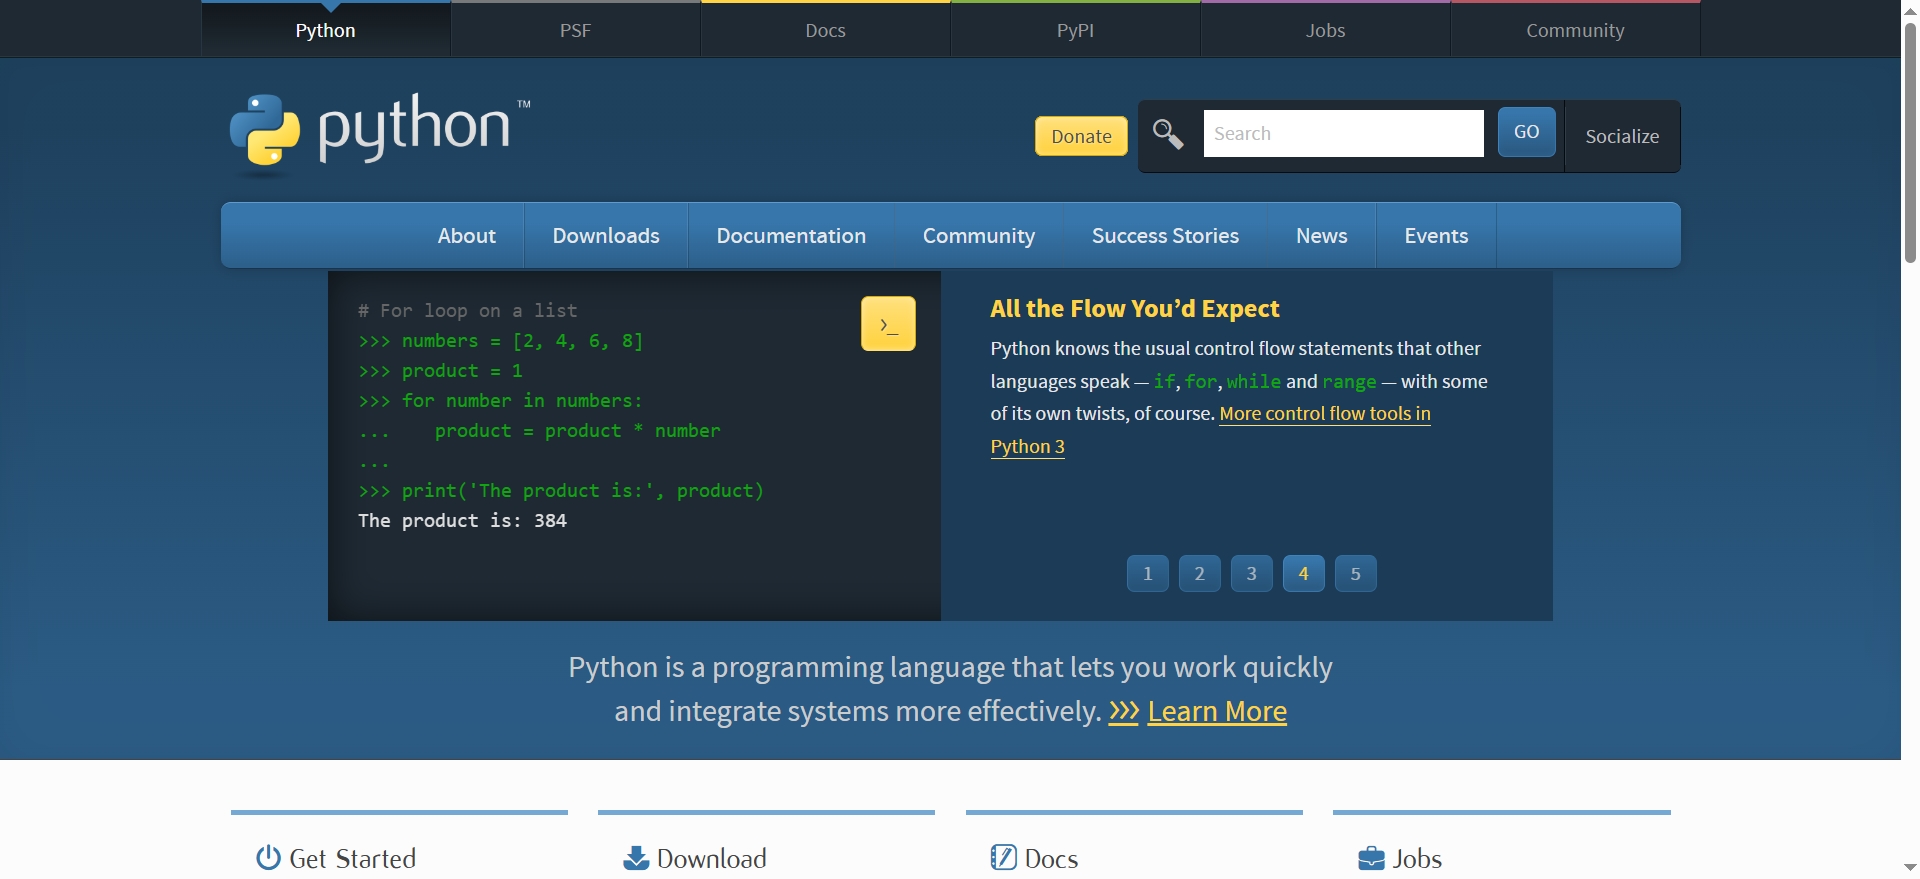Expand the Socialize menu
This screenshot has width=1920, height=879.
tap(1621, 136)
